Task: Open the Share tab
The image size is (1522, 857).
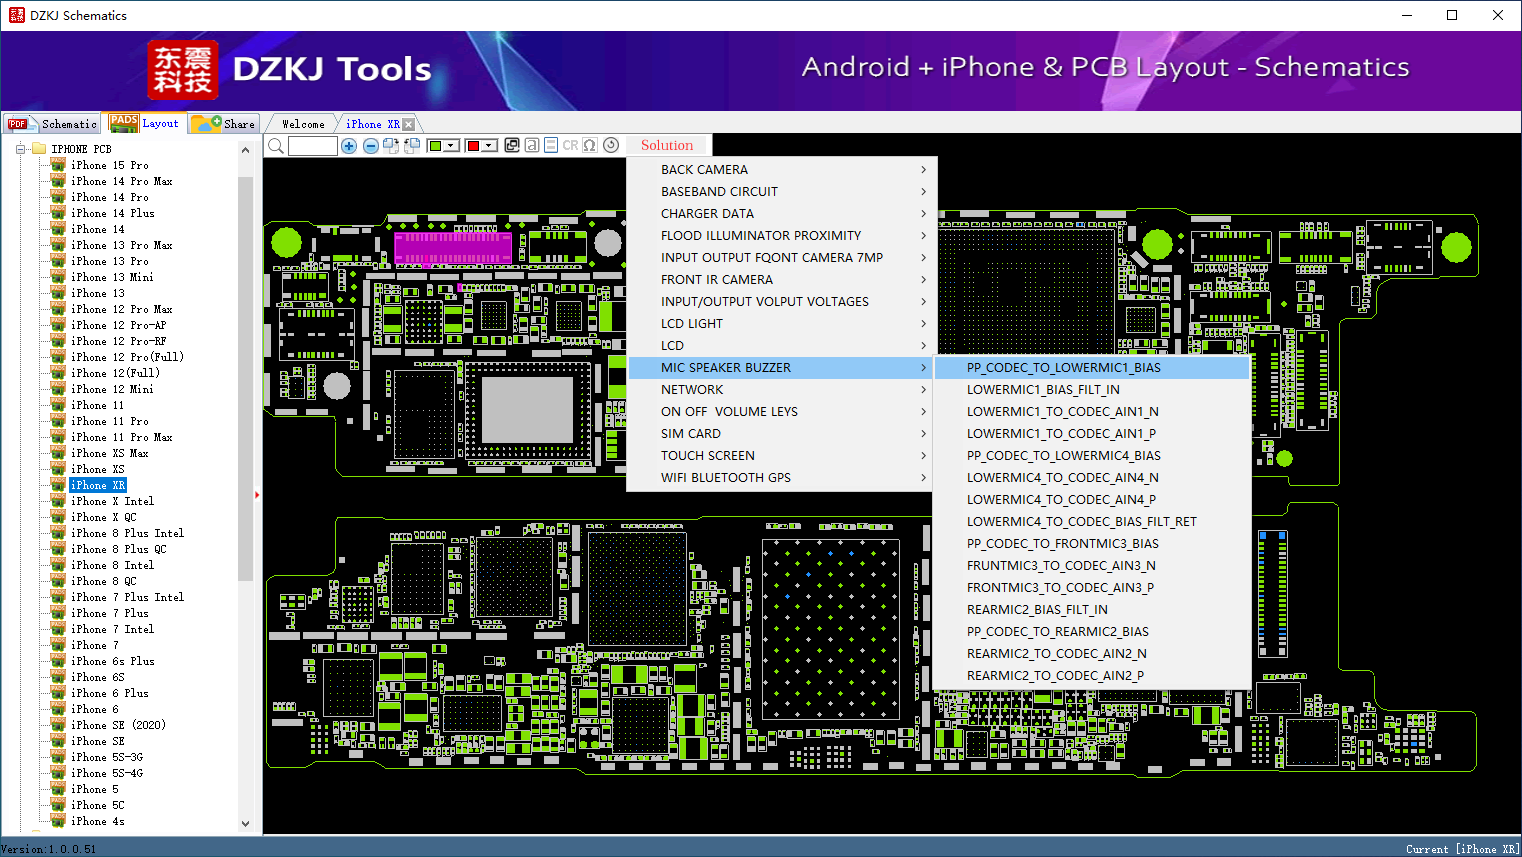Action: coord(224,124)
